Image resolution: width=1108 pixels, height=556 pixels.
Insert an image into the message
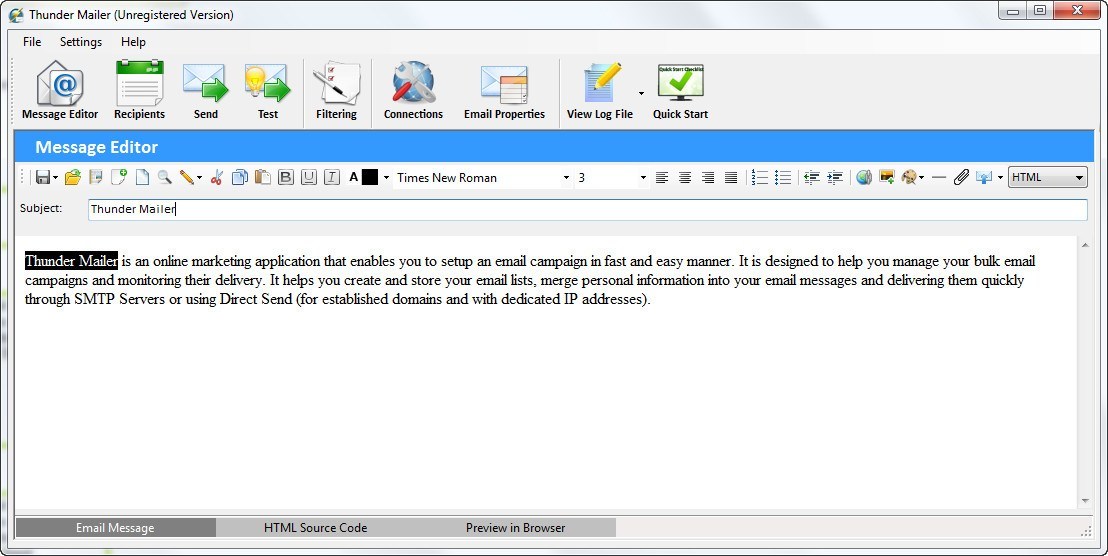887,177
